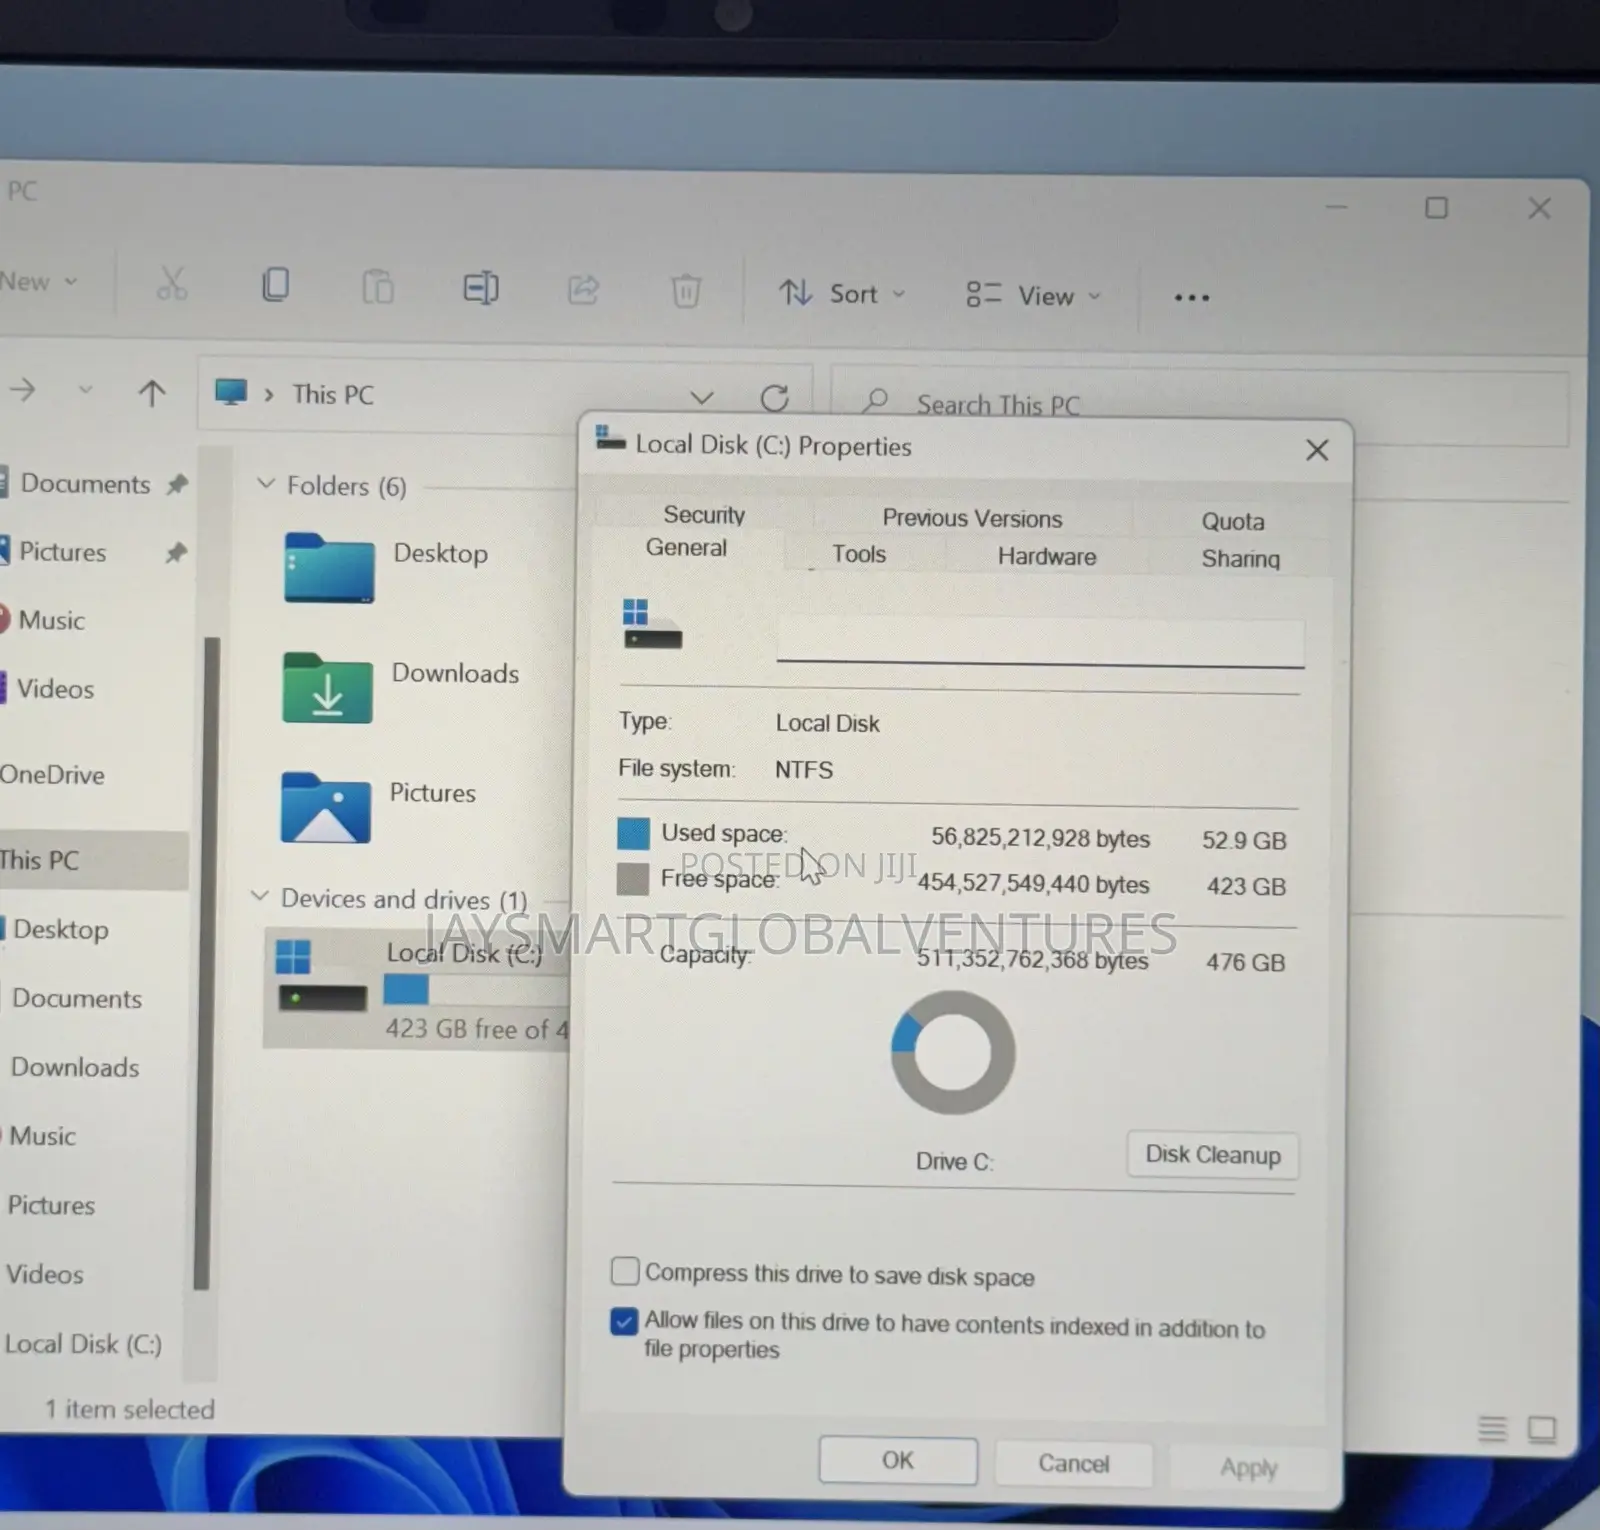Open the Tools tab
The height and width of the screenshot is (1530, 1600).
(x=859, y=554)
